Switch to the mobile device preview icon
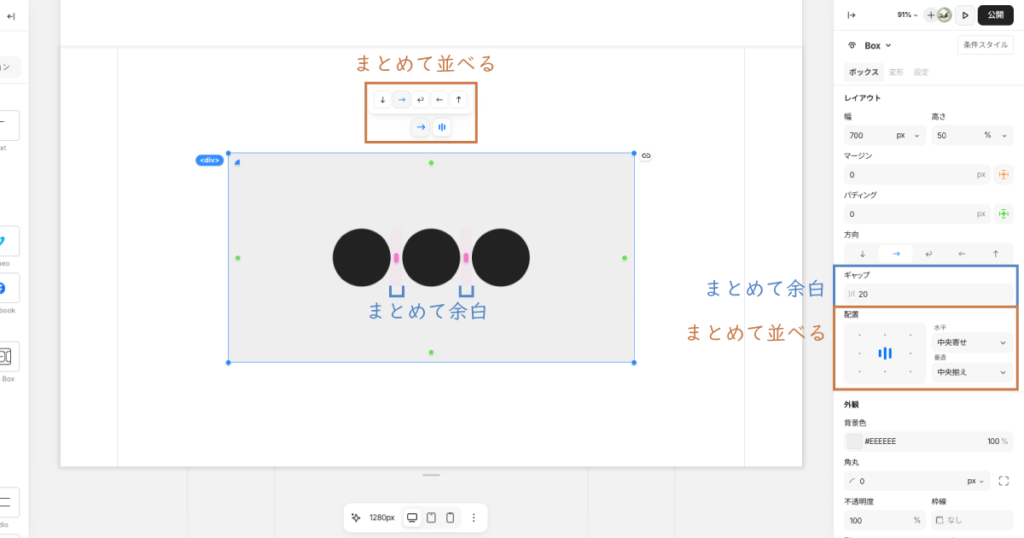Viewport: 1024px width, 538px height. [x=450, y=518]
